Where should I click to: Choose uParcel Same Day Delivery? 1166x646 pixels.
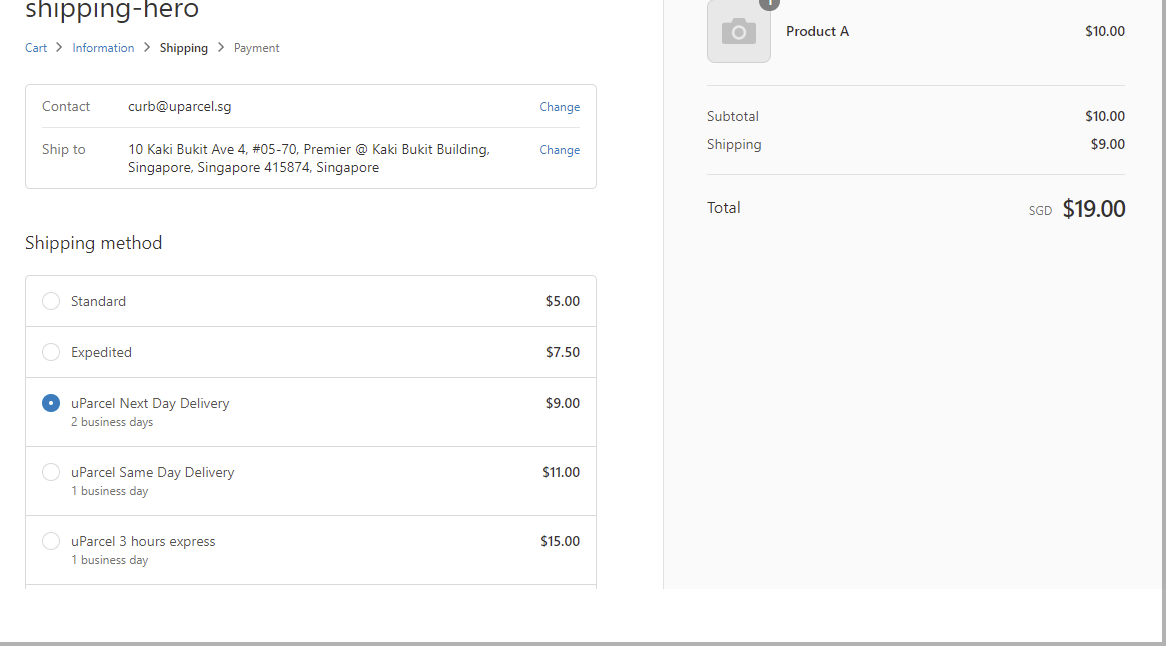pos(51,472)
